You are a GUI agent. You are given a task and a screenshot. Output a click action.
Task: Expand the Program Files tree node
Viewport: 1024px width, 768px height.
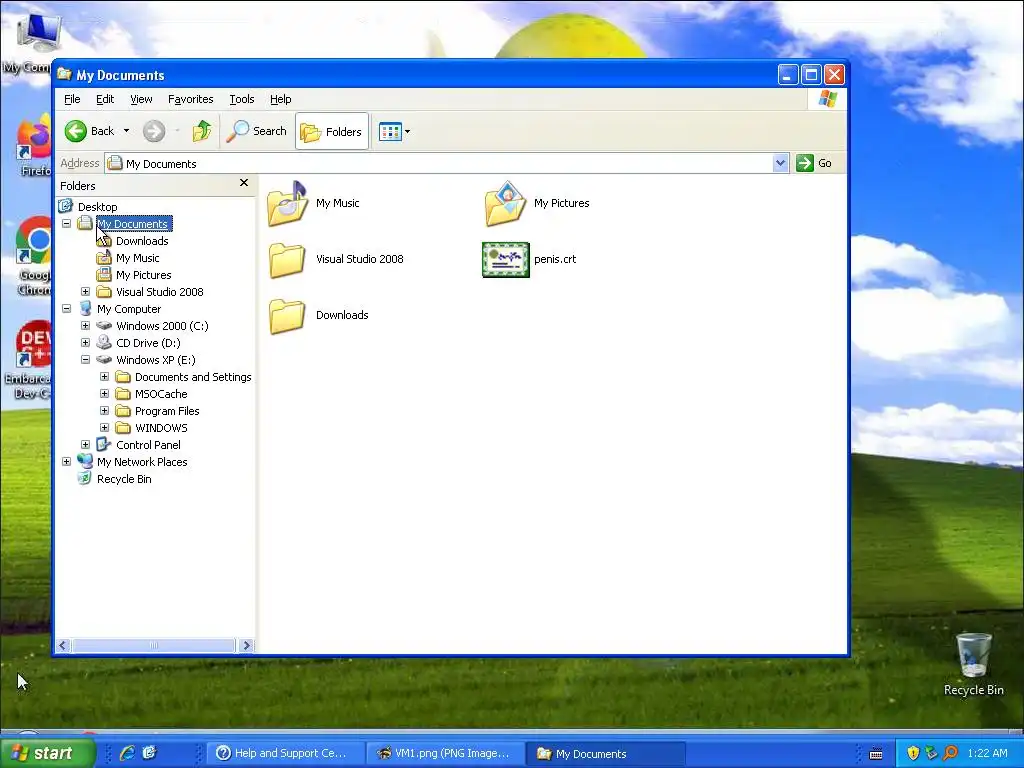(104, 410)
